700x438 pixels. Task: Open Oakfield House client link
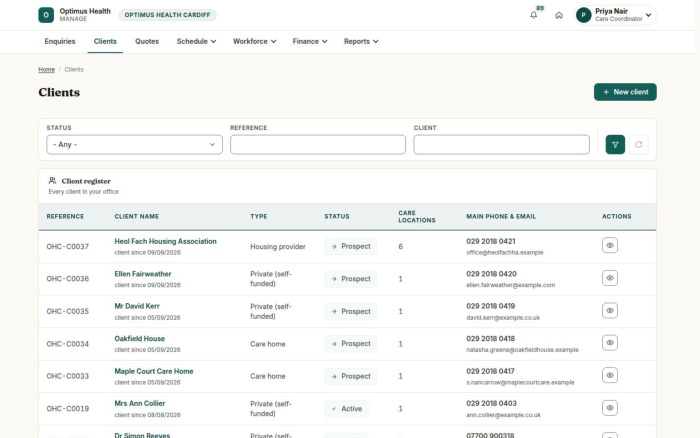point(140,338)
